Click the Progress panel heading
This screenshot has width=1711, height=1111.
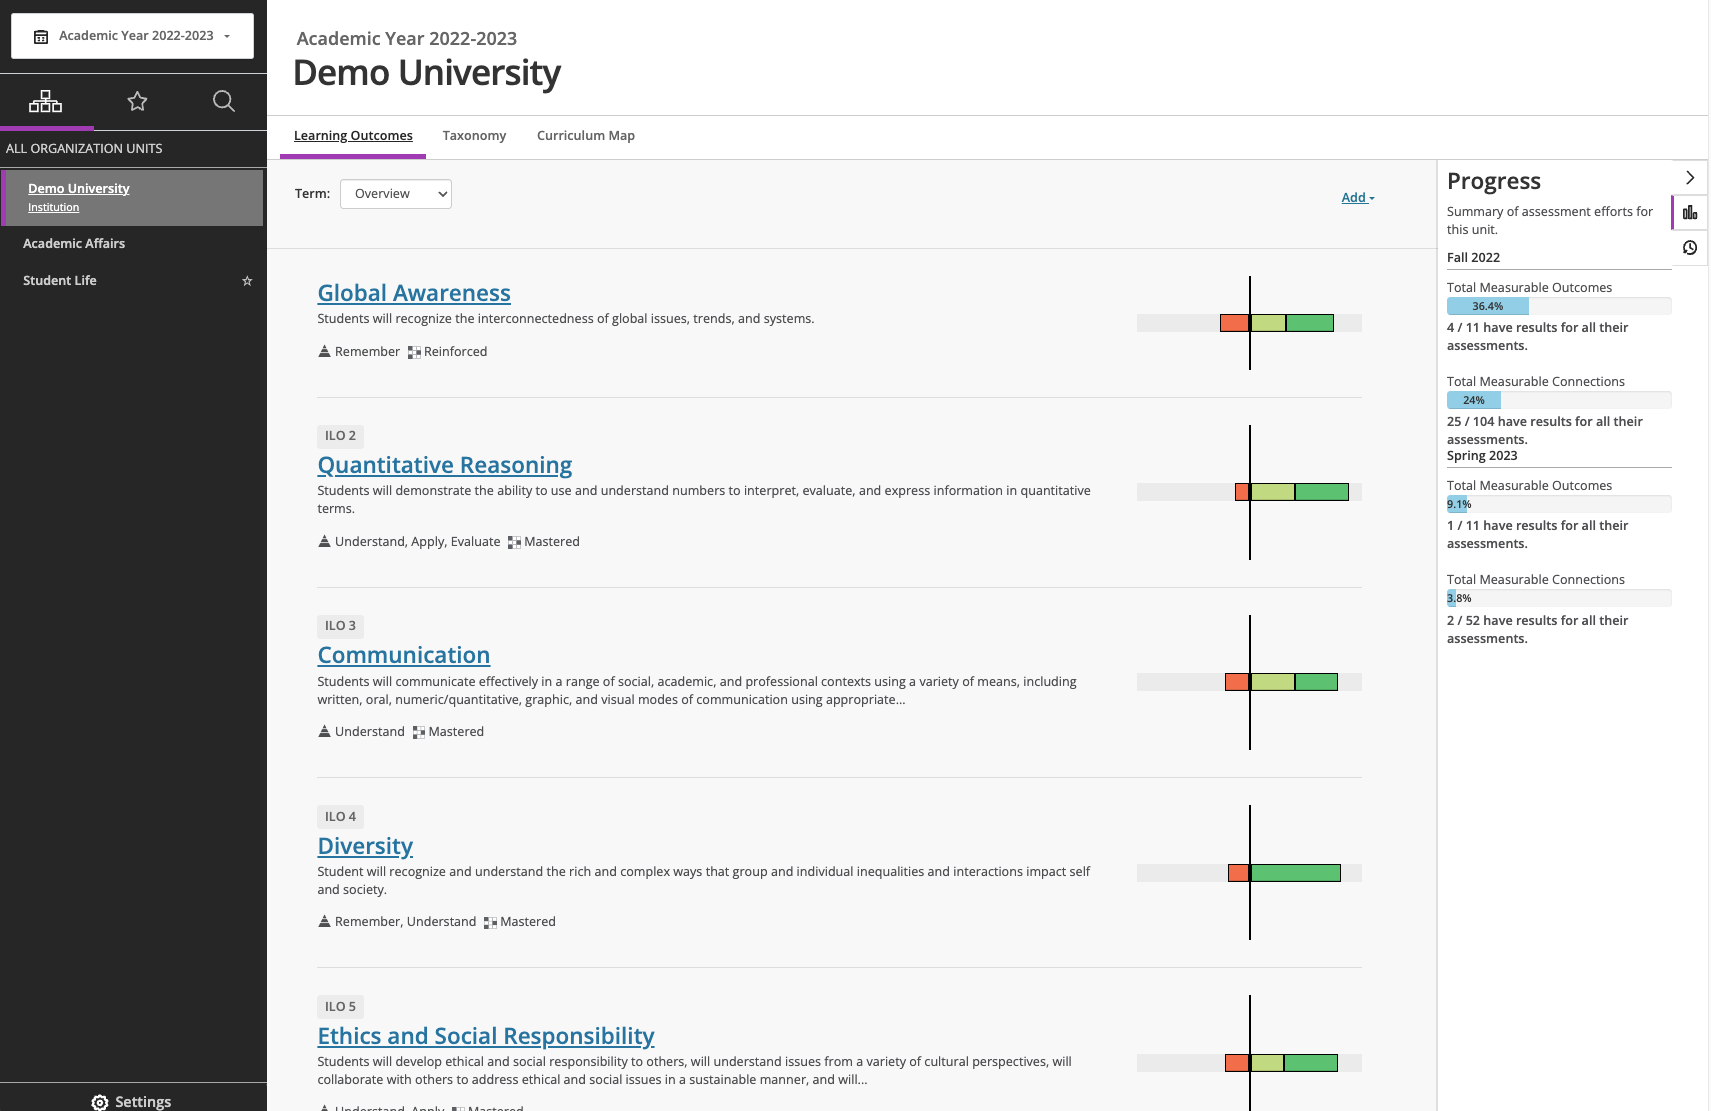1494,181
